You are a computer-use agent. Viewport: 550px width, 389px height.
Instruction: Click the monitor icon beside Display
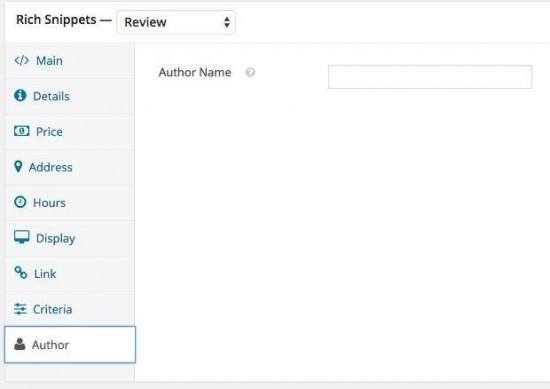(21, 237)
